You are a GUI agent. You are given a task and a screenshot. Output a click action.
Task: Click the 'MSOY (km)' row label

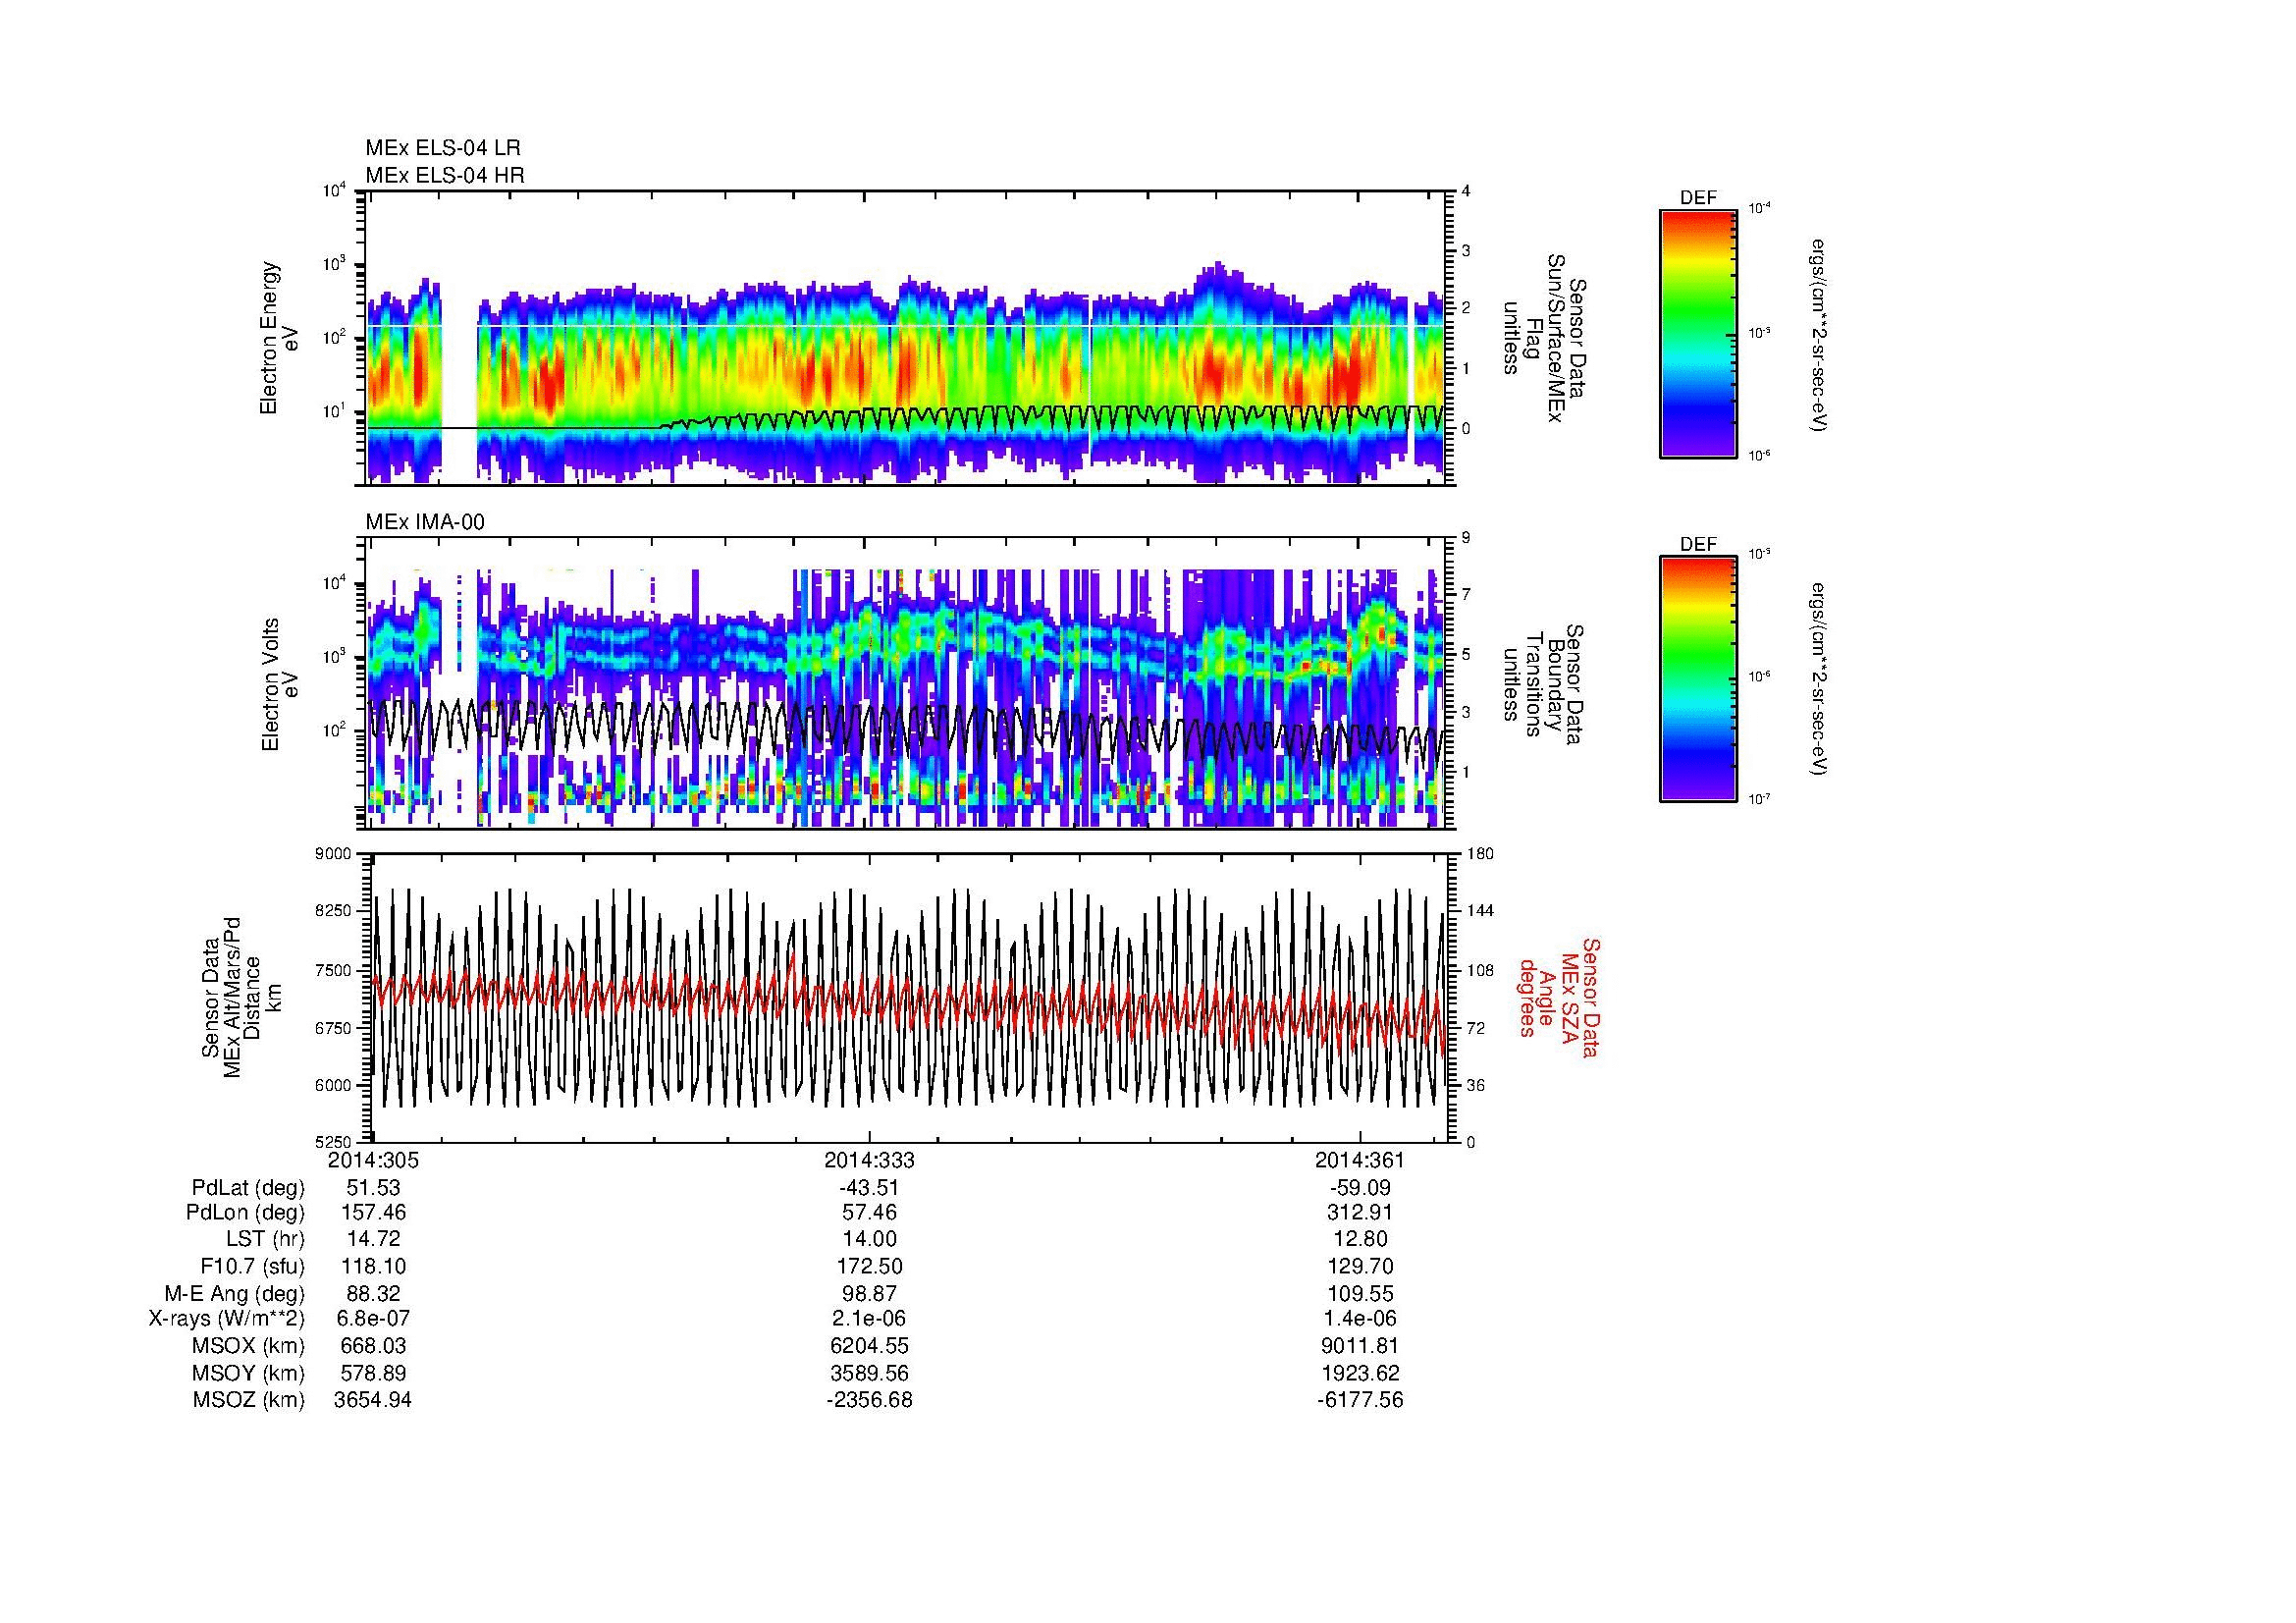click(249, 1373)
